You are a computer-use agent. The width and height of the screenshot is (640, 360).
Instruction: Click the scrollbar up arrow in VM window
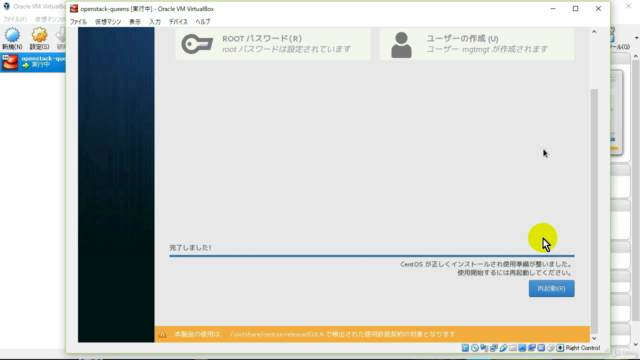(x=594, y=32)
